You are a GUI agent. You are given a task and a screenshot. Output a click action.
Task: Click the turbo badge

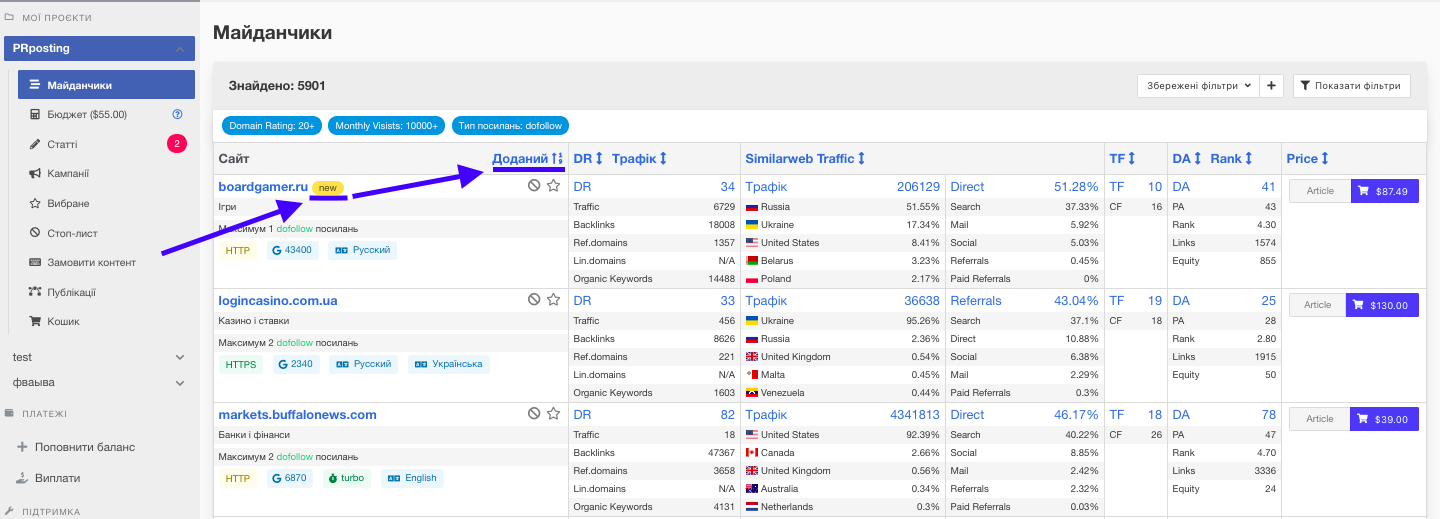click(345, 478)
